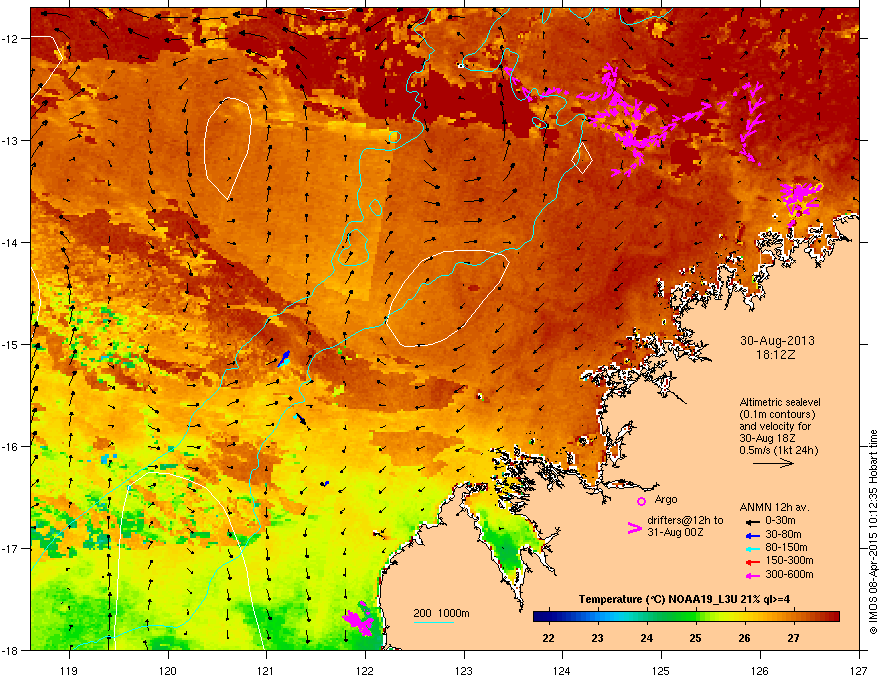Click the longitude axis label 127
880x680 pixels.
click(x=859, y=670)
